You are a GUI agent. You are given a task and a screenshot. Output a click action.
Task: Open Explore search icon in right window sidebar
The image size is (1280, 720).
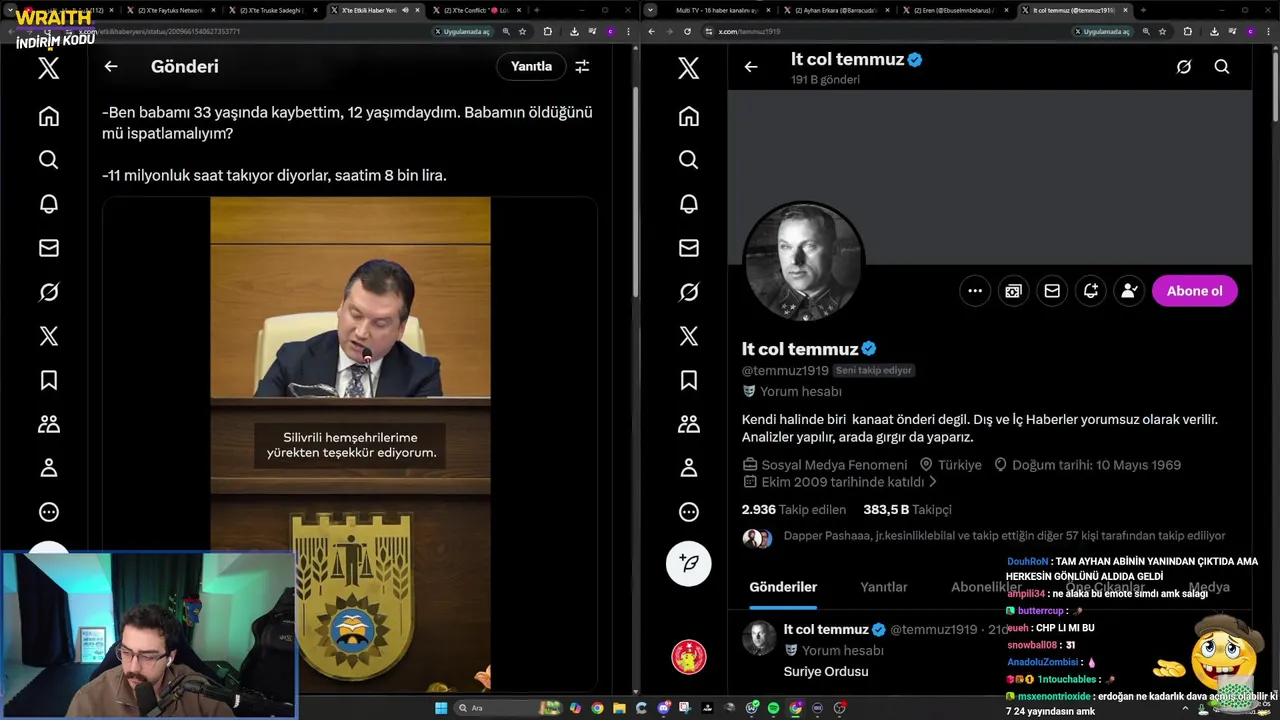tap(689, 160)
